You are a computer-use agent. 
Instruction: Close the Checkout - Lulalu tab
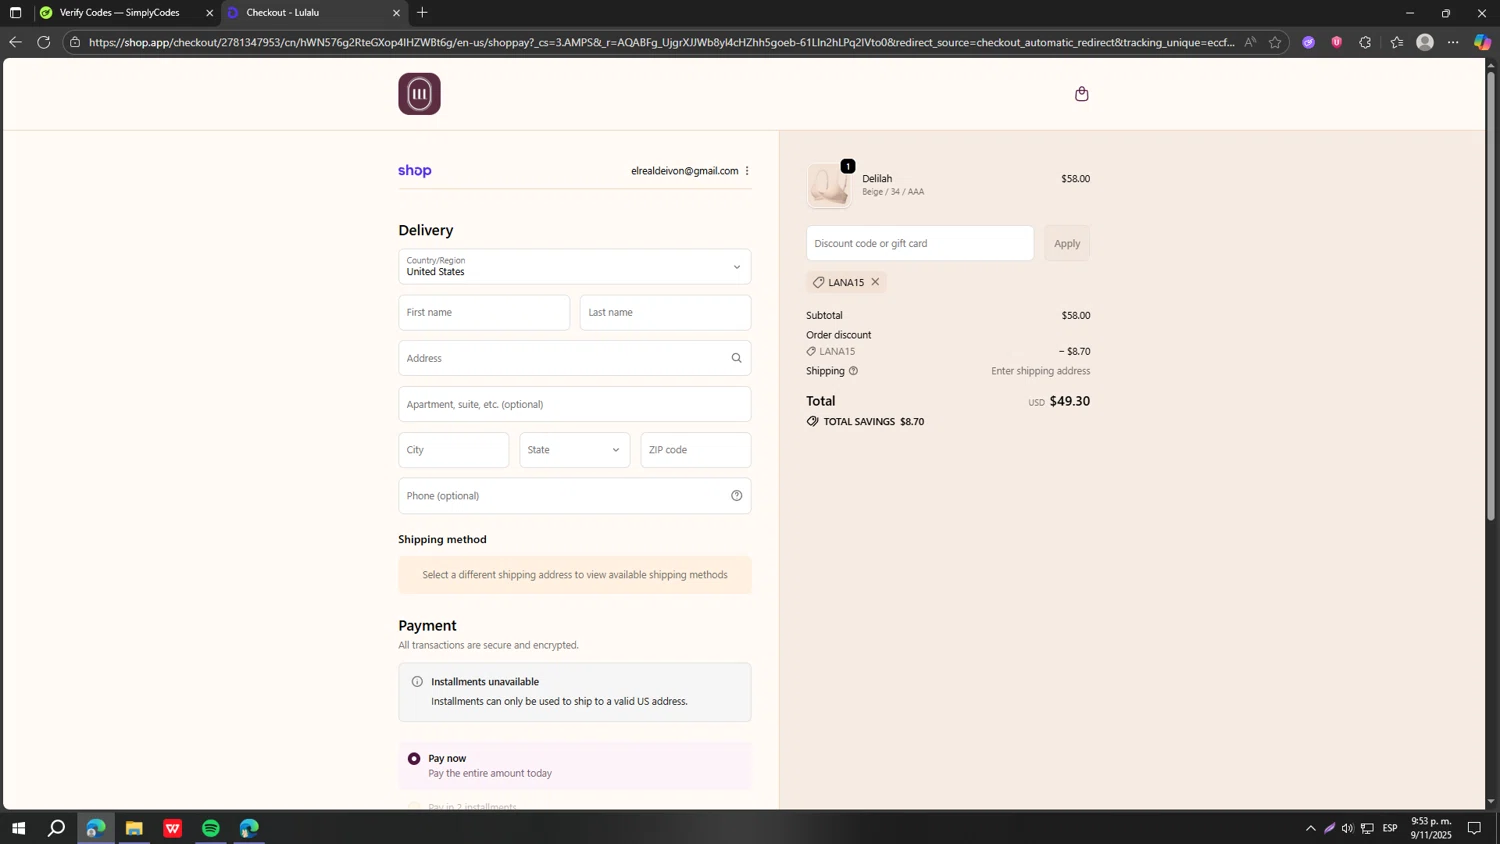coord(396,13)
